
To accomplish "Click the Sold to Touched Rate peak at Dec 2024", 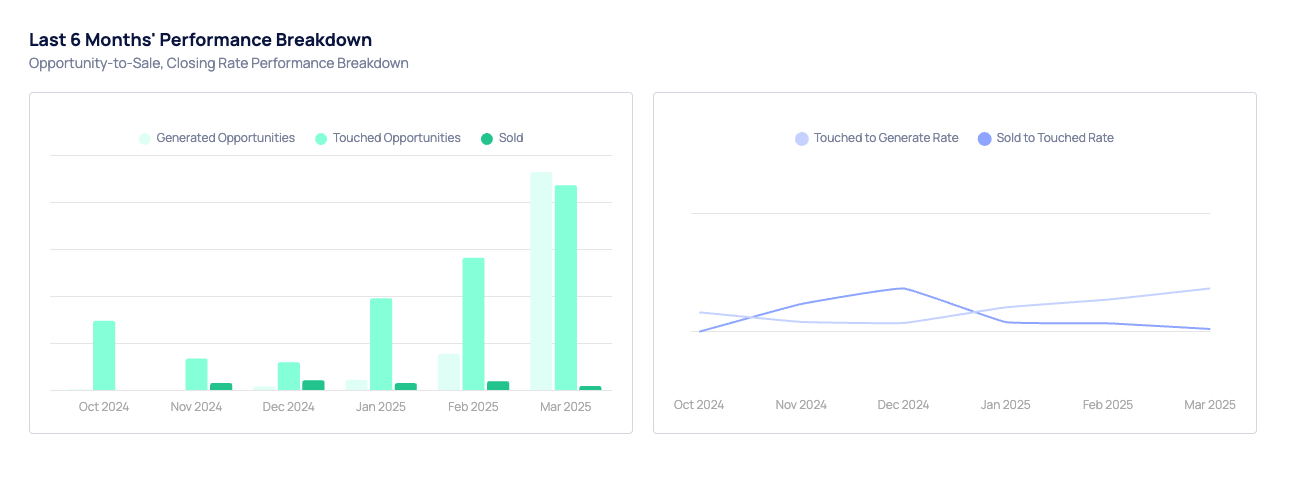I will (904, 288).
